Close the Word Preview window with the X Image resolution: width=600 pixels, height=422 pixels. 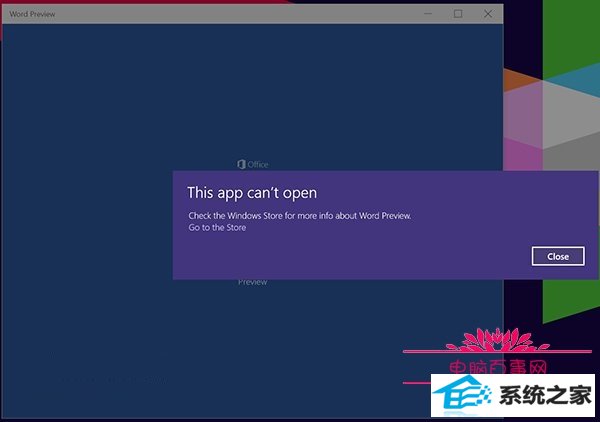(488, 14)
